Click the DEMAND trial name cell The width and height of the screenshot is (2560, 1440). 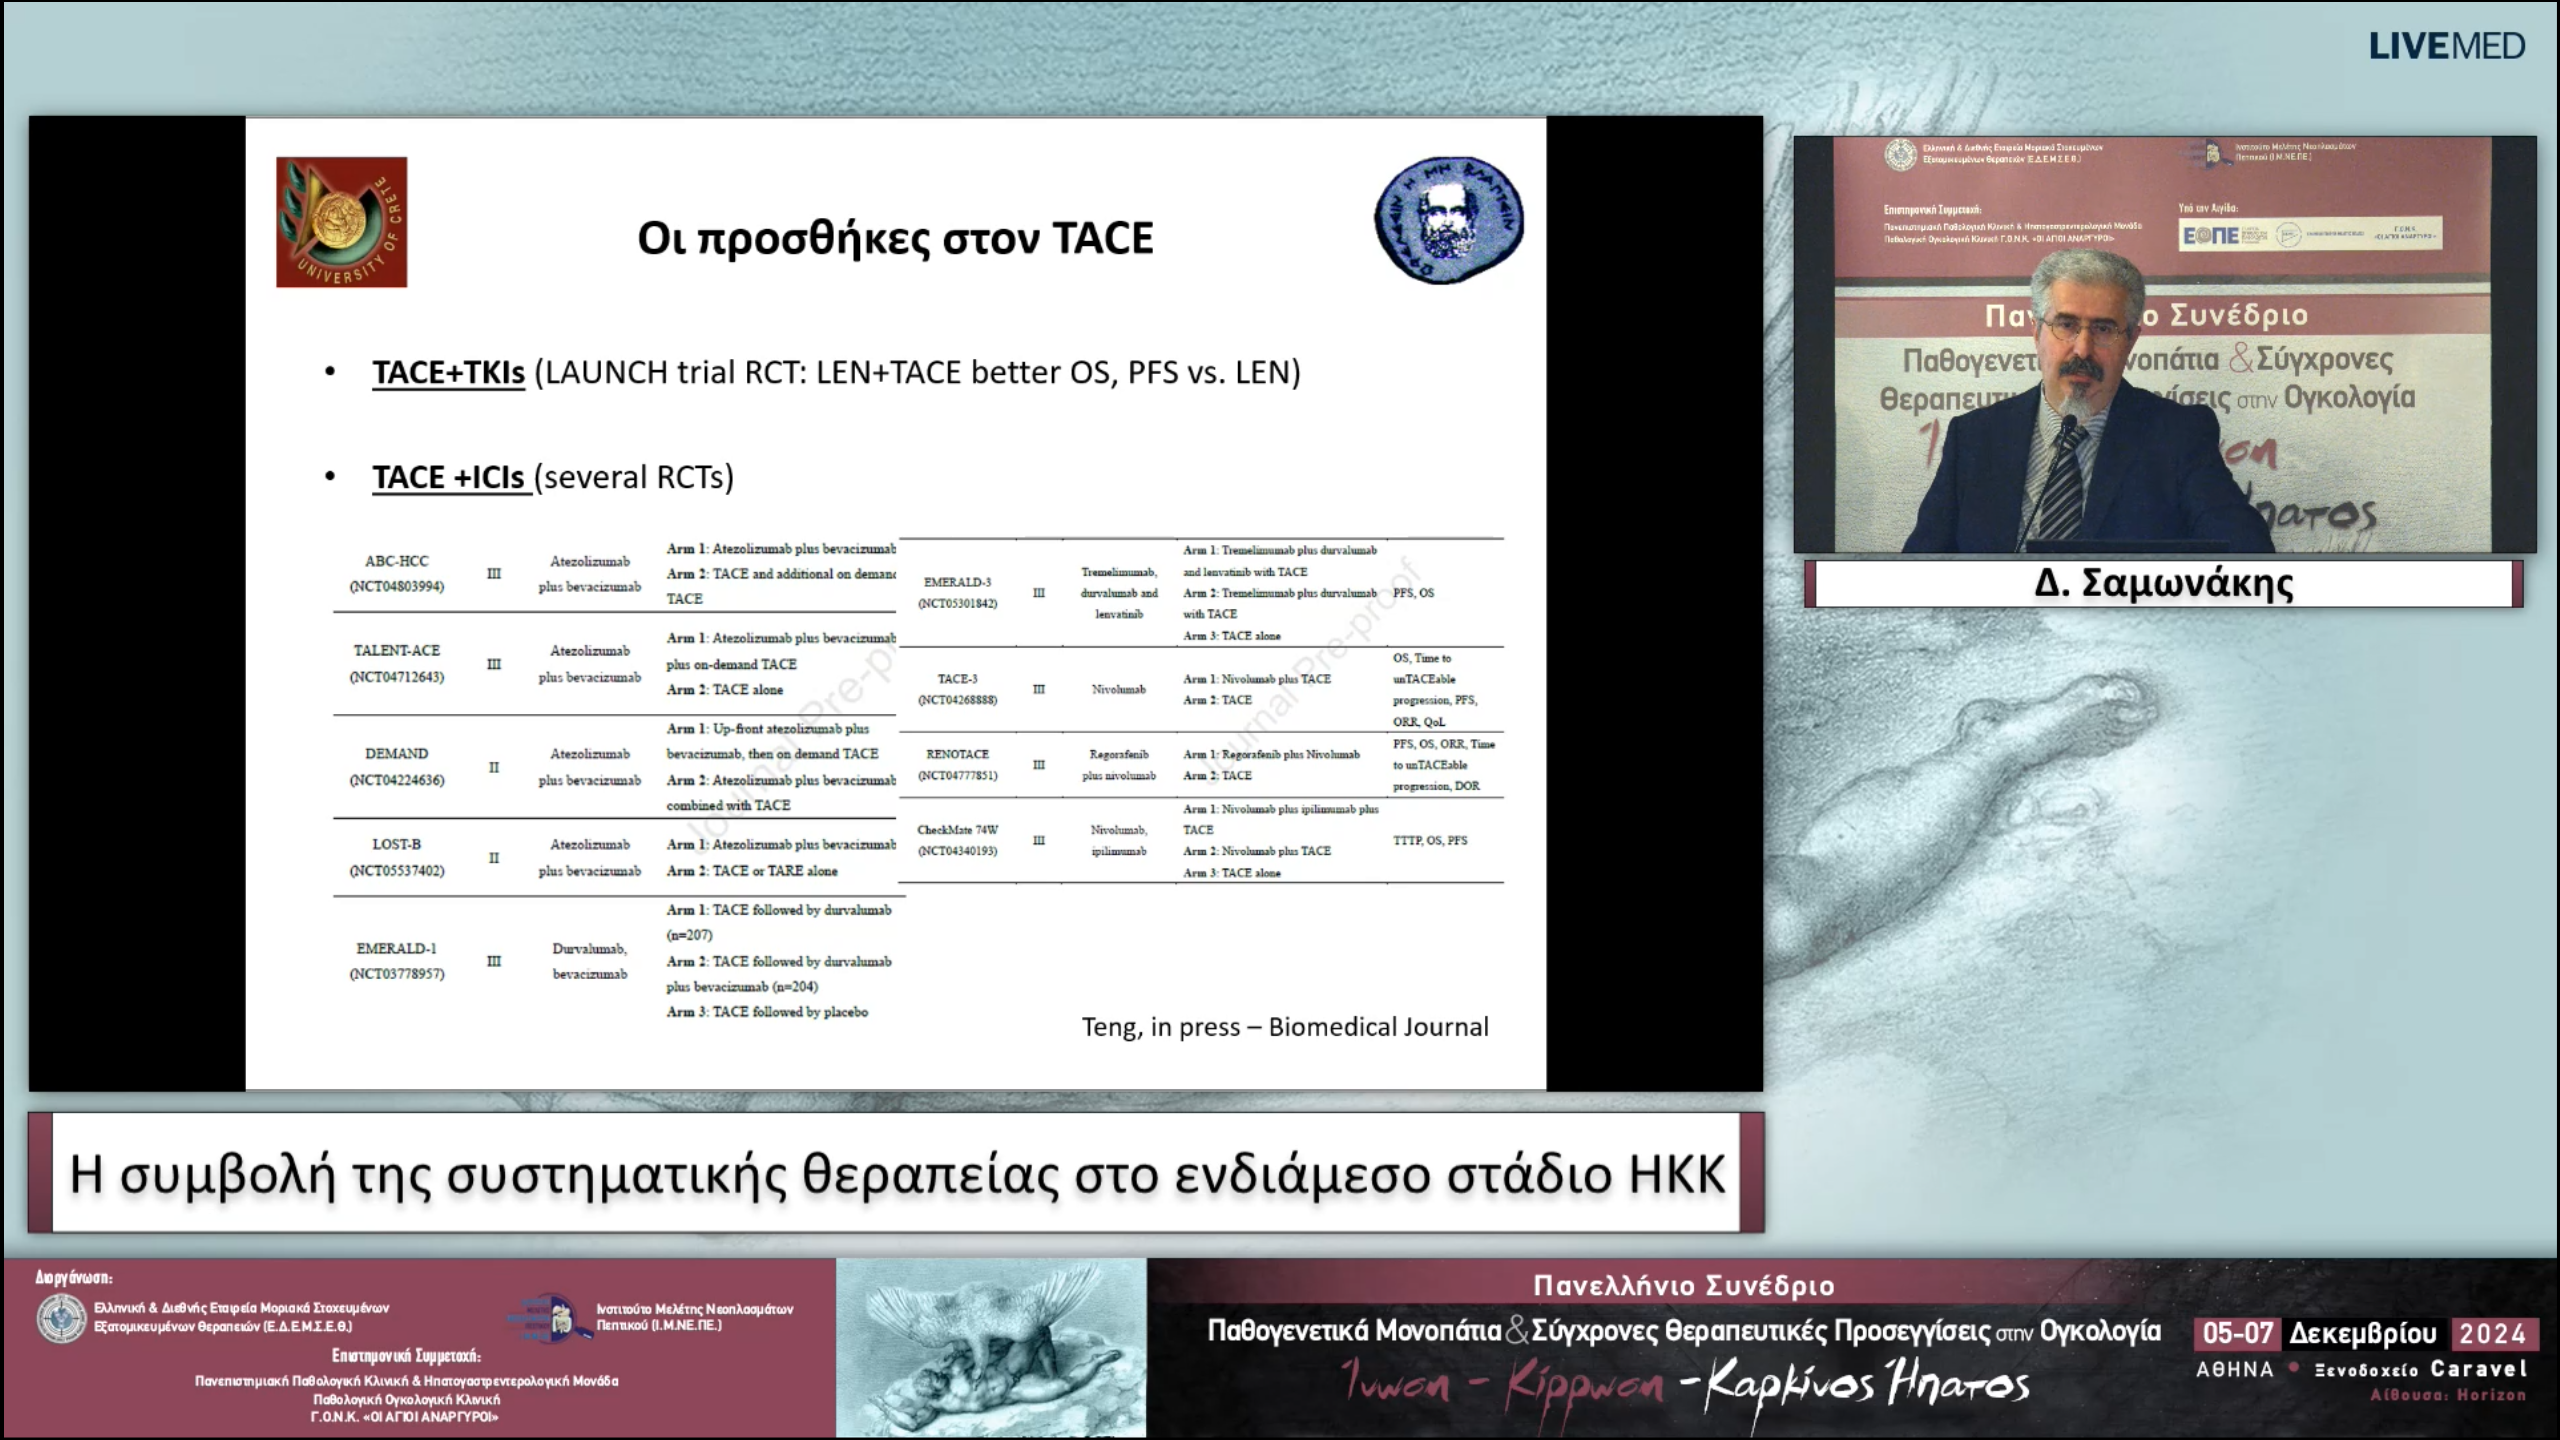397,766
